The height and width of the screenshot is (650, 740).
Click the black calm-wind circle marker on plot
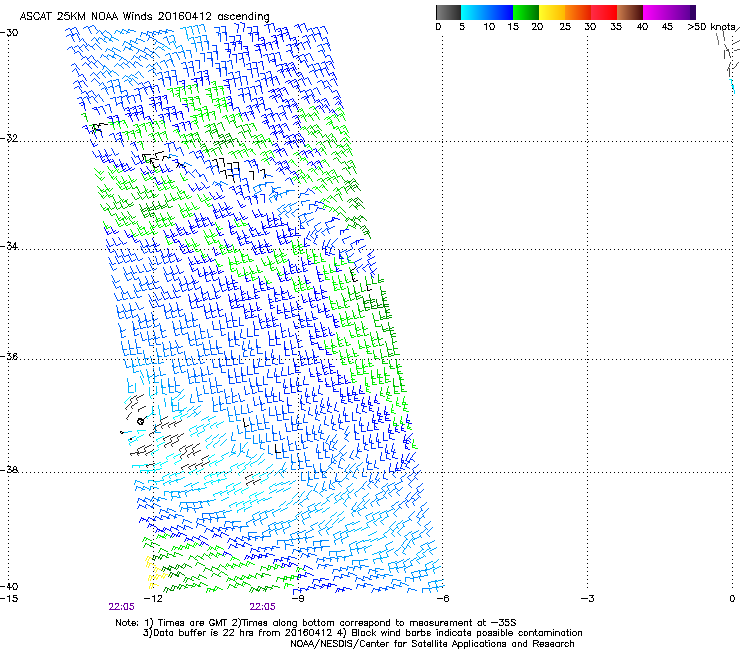[x=140, y=422]
